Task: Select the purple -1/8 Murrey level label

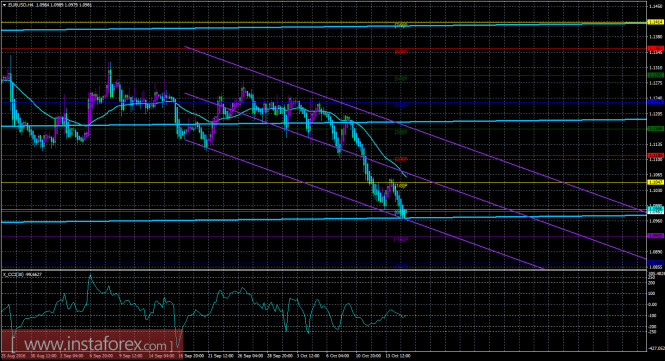Action: point(401,239)
